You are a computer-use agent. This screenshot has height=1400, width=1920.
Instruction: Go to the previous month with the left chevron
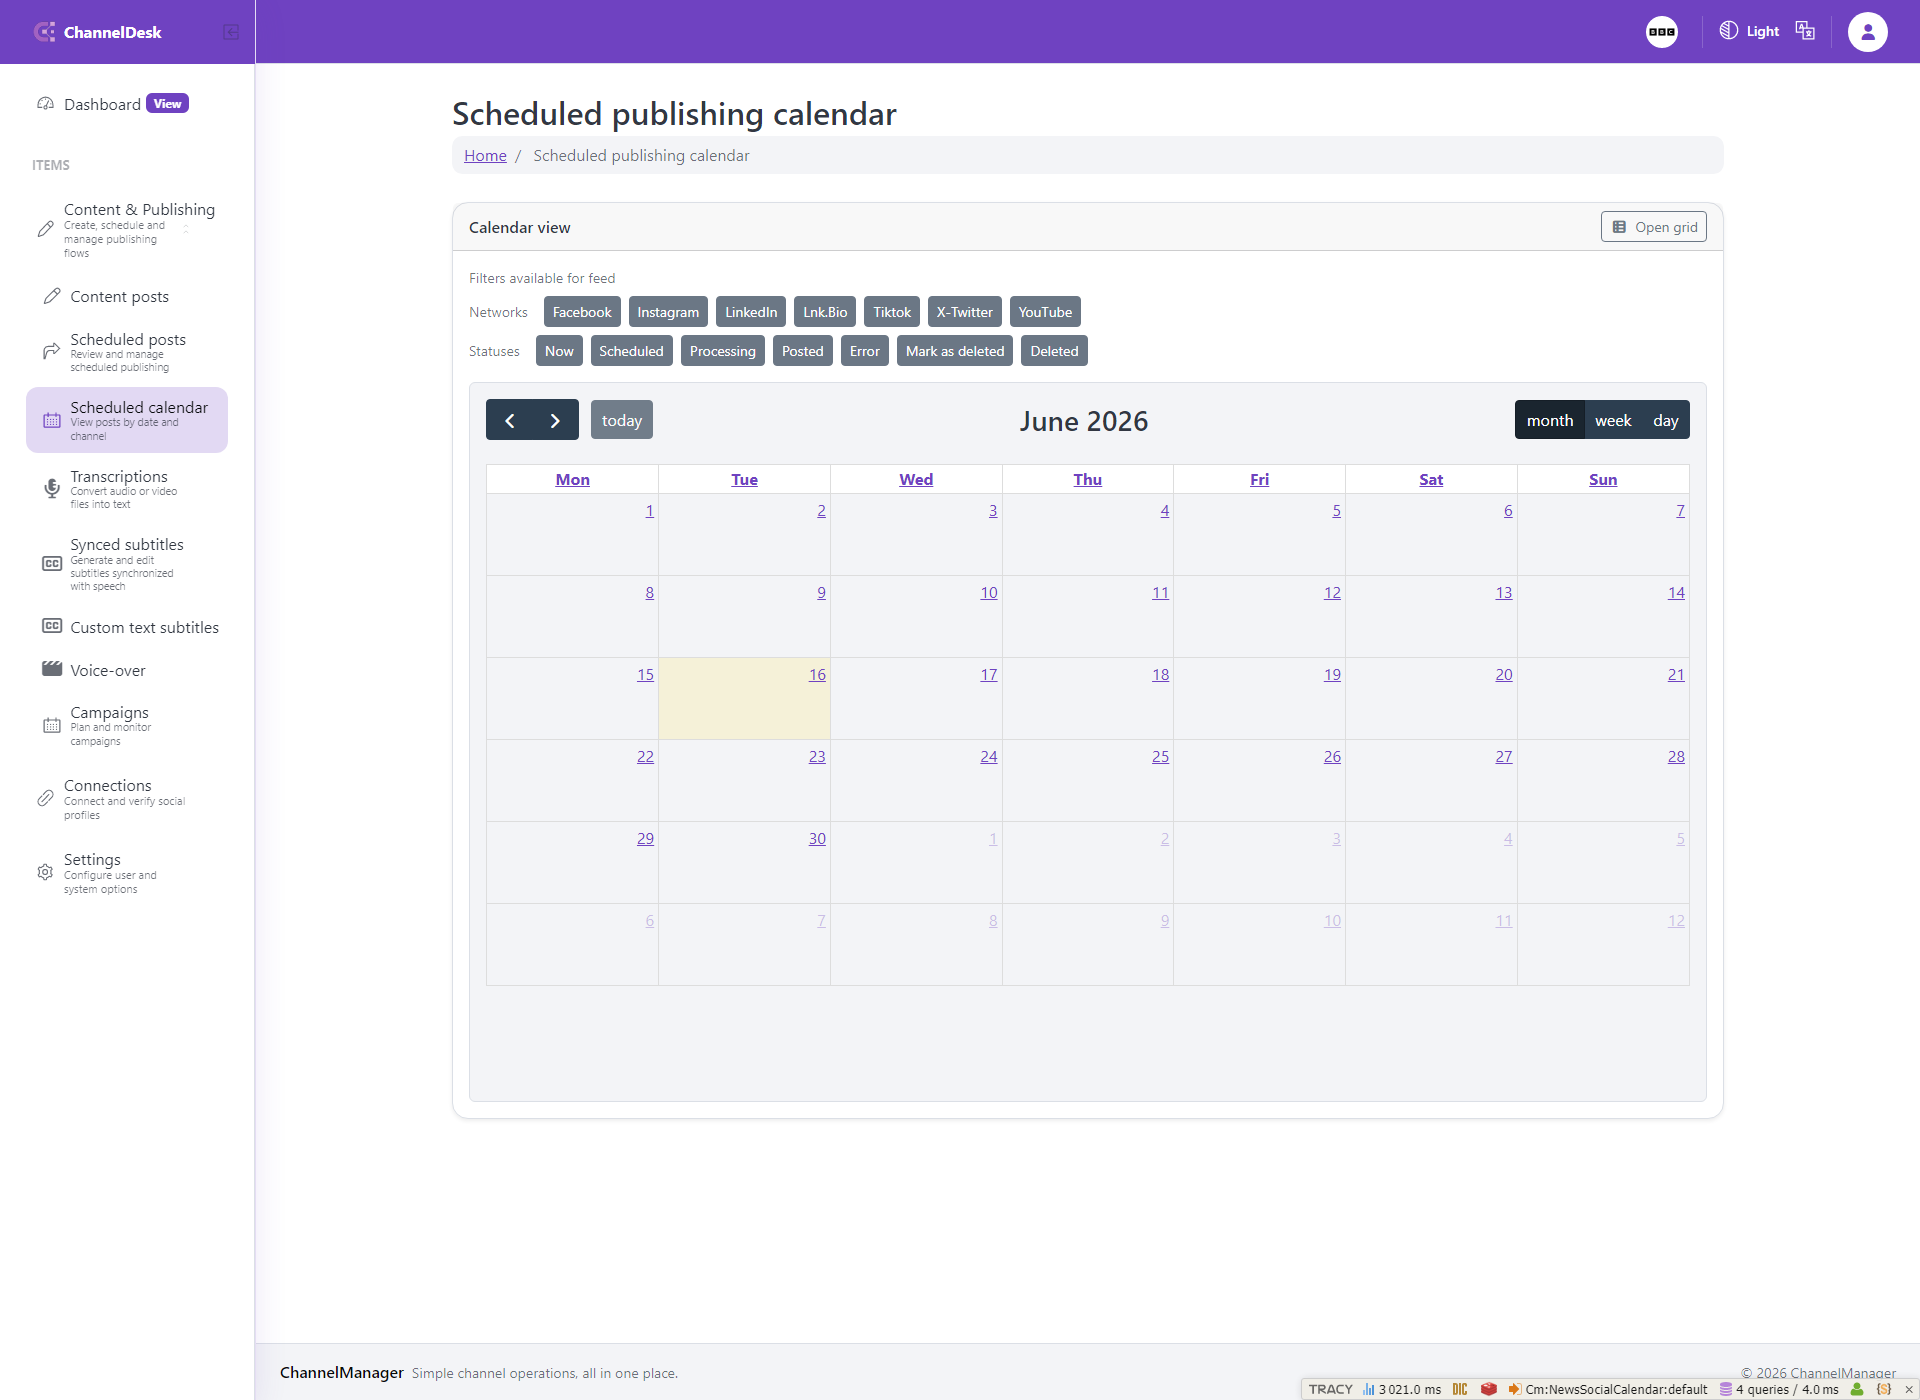click(510, 420)
